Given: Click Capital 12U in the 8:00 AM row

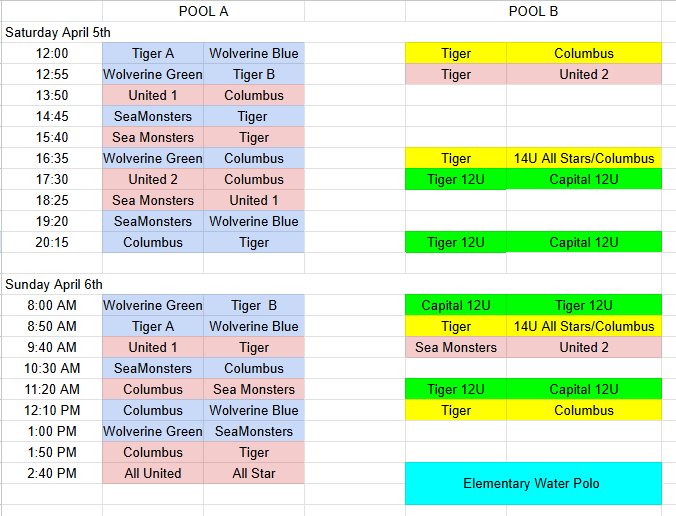Looking at the screenshot, I should pyautogui.click(x=456, y=305).
